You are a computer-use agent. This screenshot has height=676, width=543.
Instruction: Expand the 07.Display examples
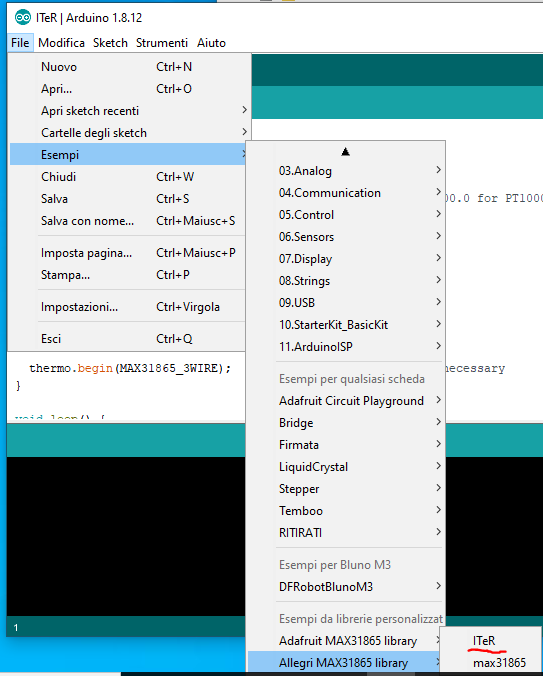(346, 259)
